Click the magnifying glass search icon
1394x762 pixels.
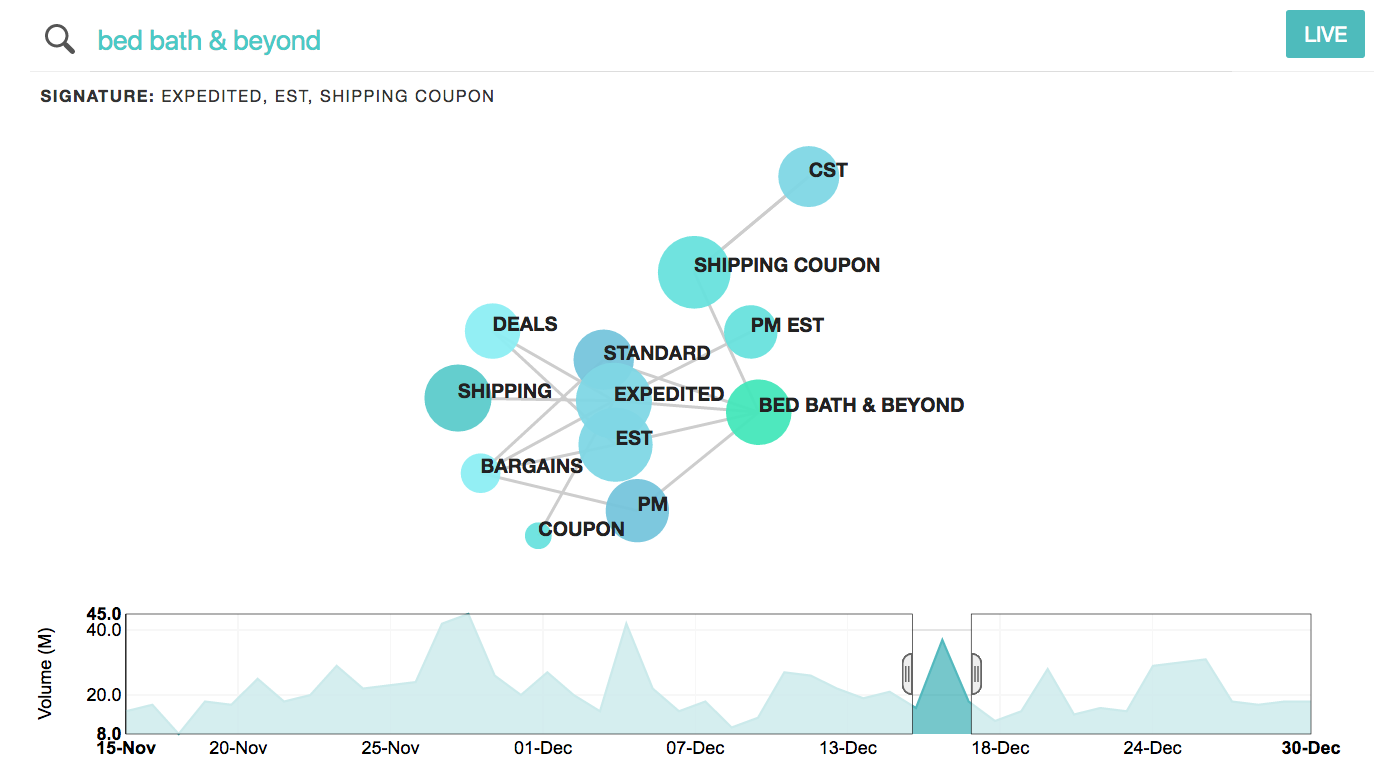(60, 39)
